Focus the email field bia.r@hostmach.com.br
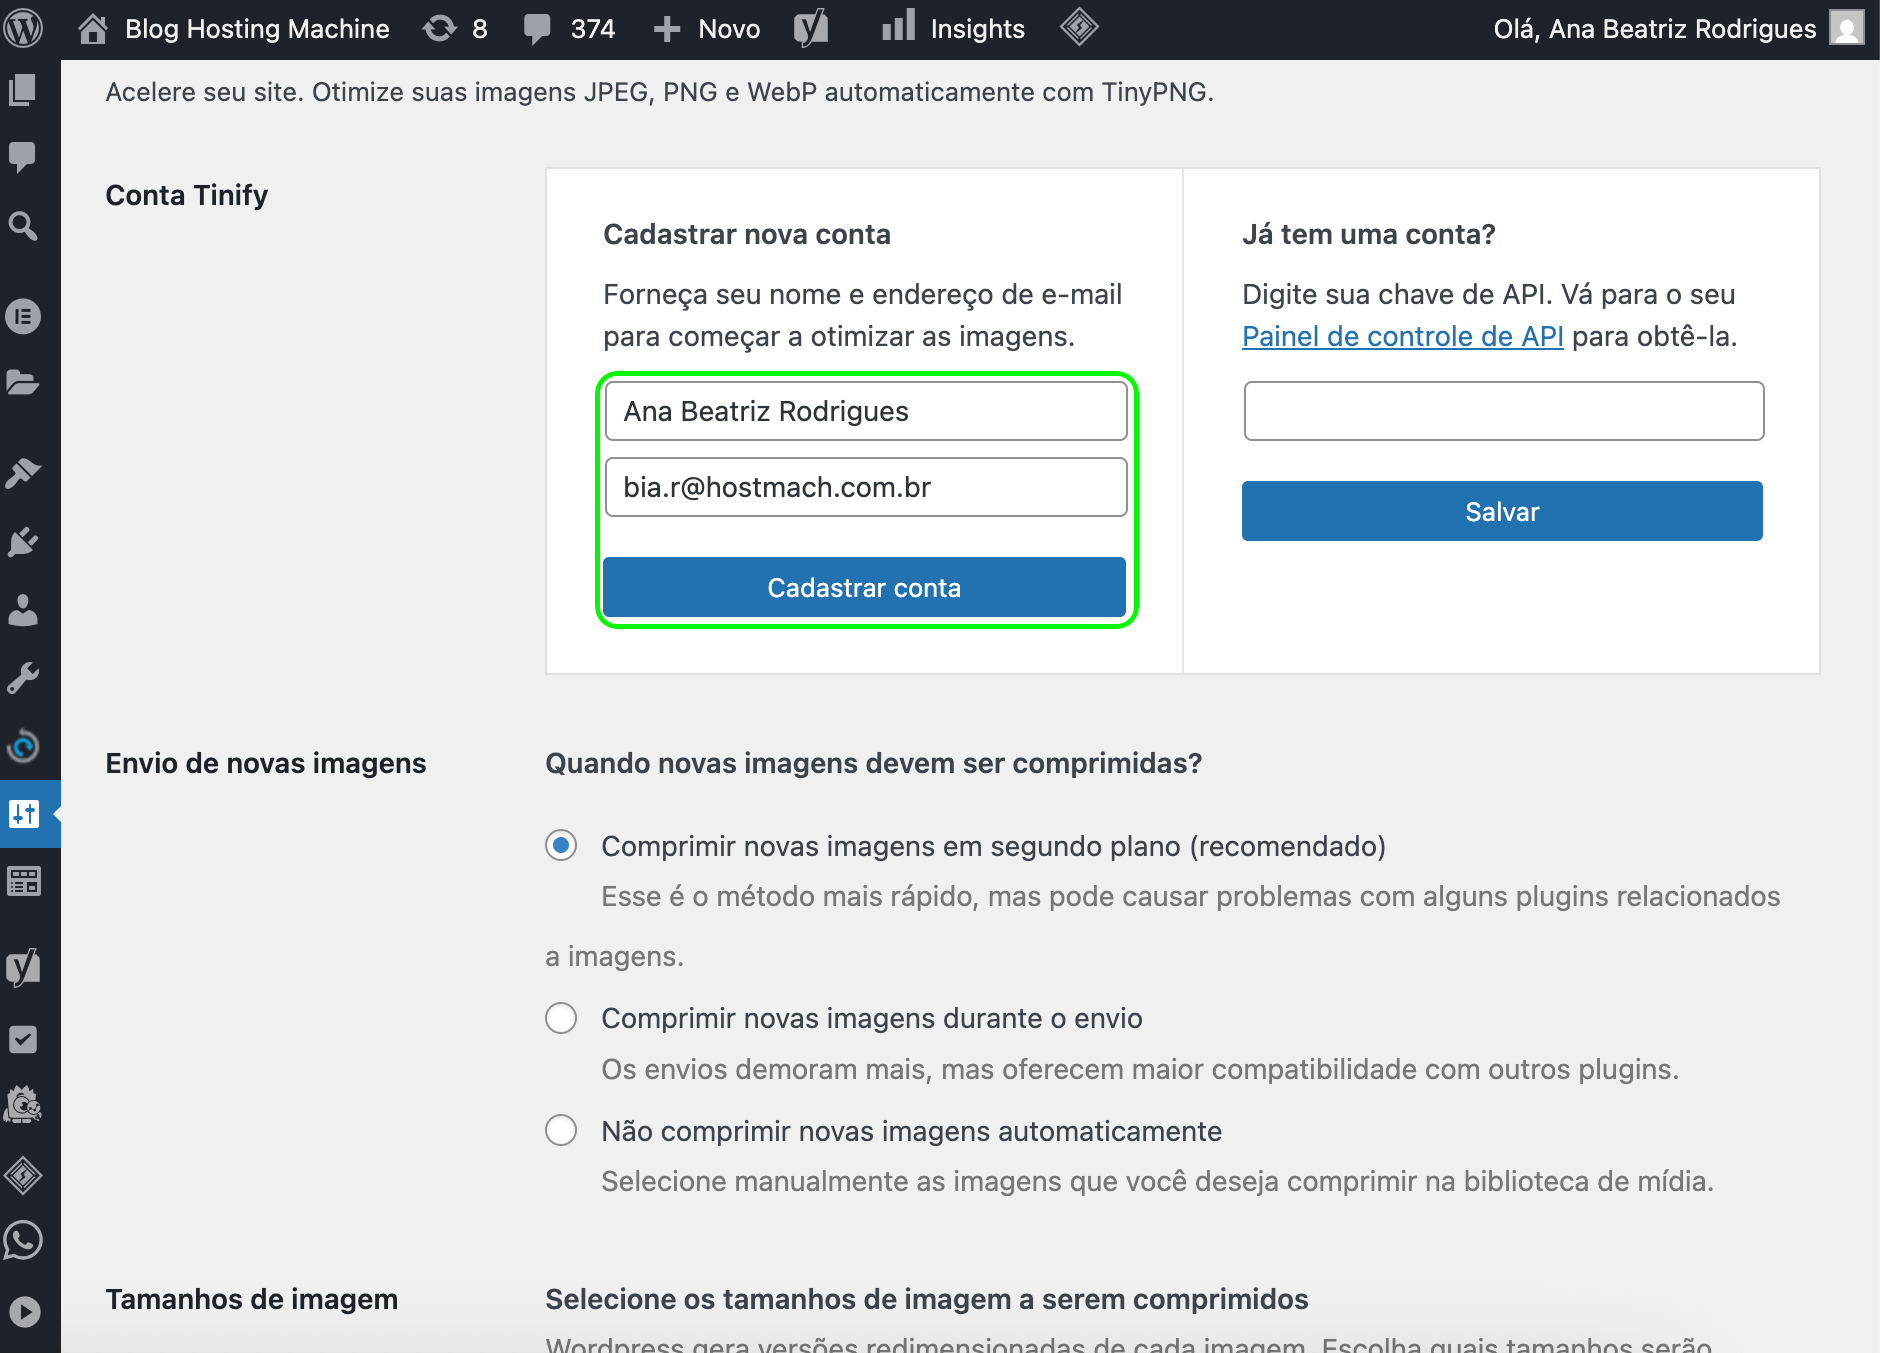Image resolution: width=1880 pixels, height=1353 pixels. 866,487
